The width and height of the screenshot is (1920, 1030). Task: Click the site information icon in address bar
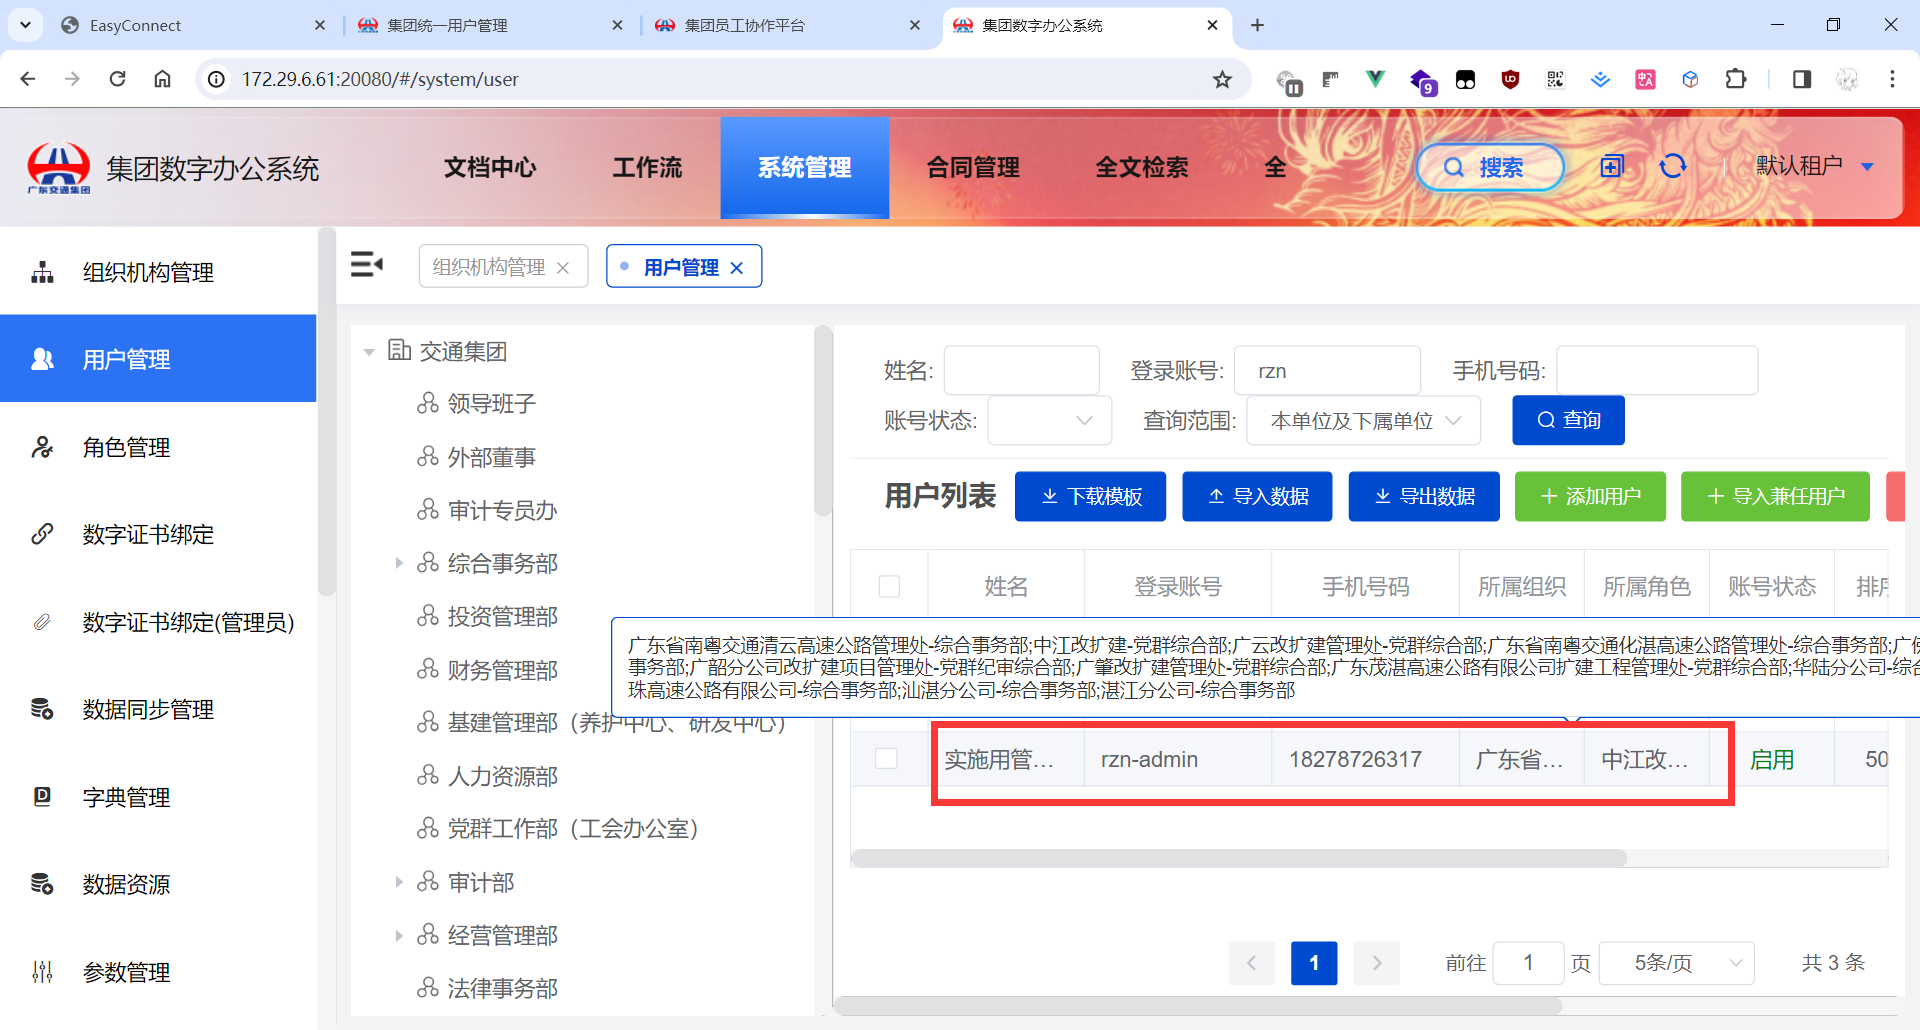point(216,79)
